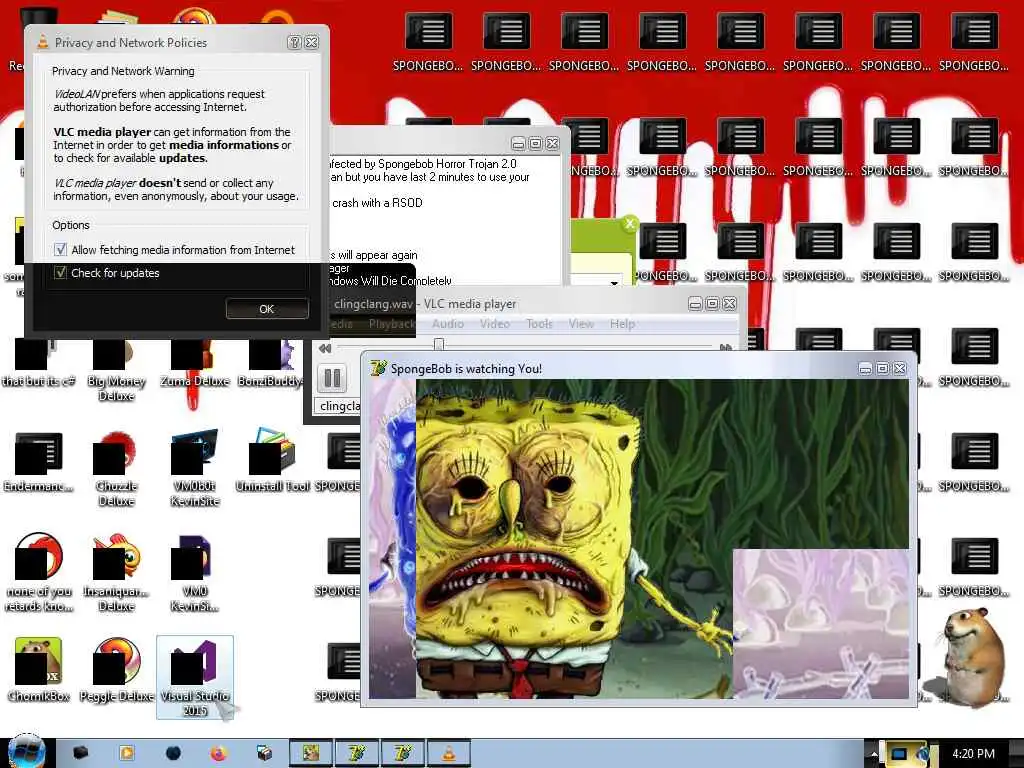Click the taskbar clock showing 4:20 PM

tap(973, 754)
